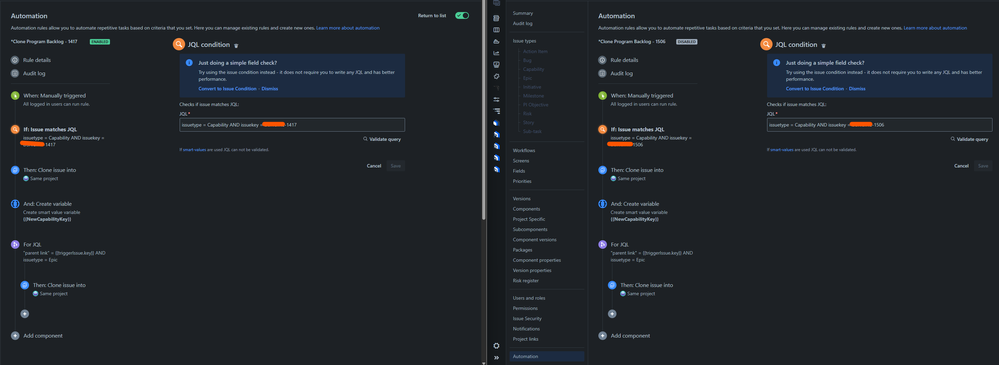Screen dimensions: 999x365
Task: Select first Clone issue step icon in rule 1506
Action: tap(602, 170)
